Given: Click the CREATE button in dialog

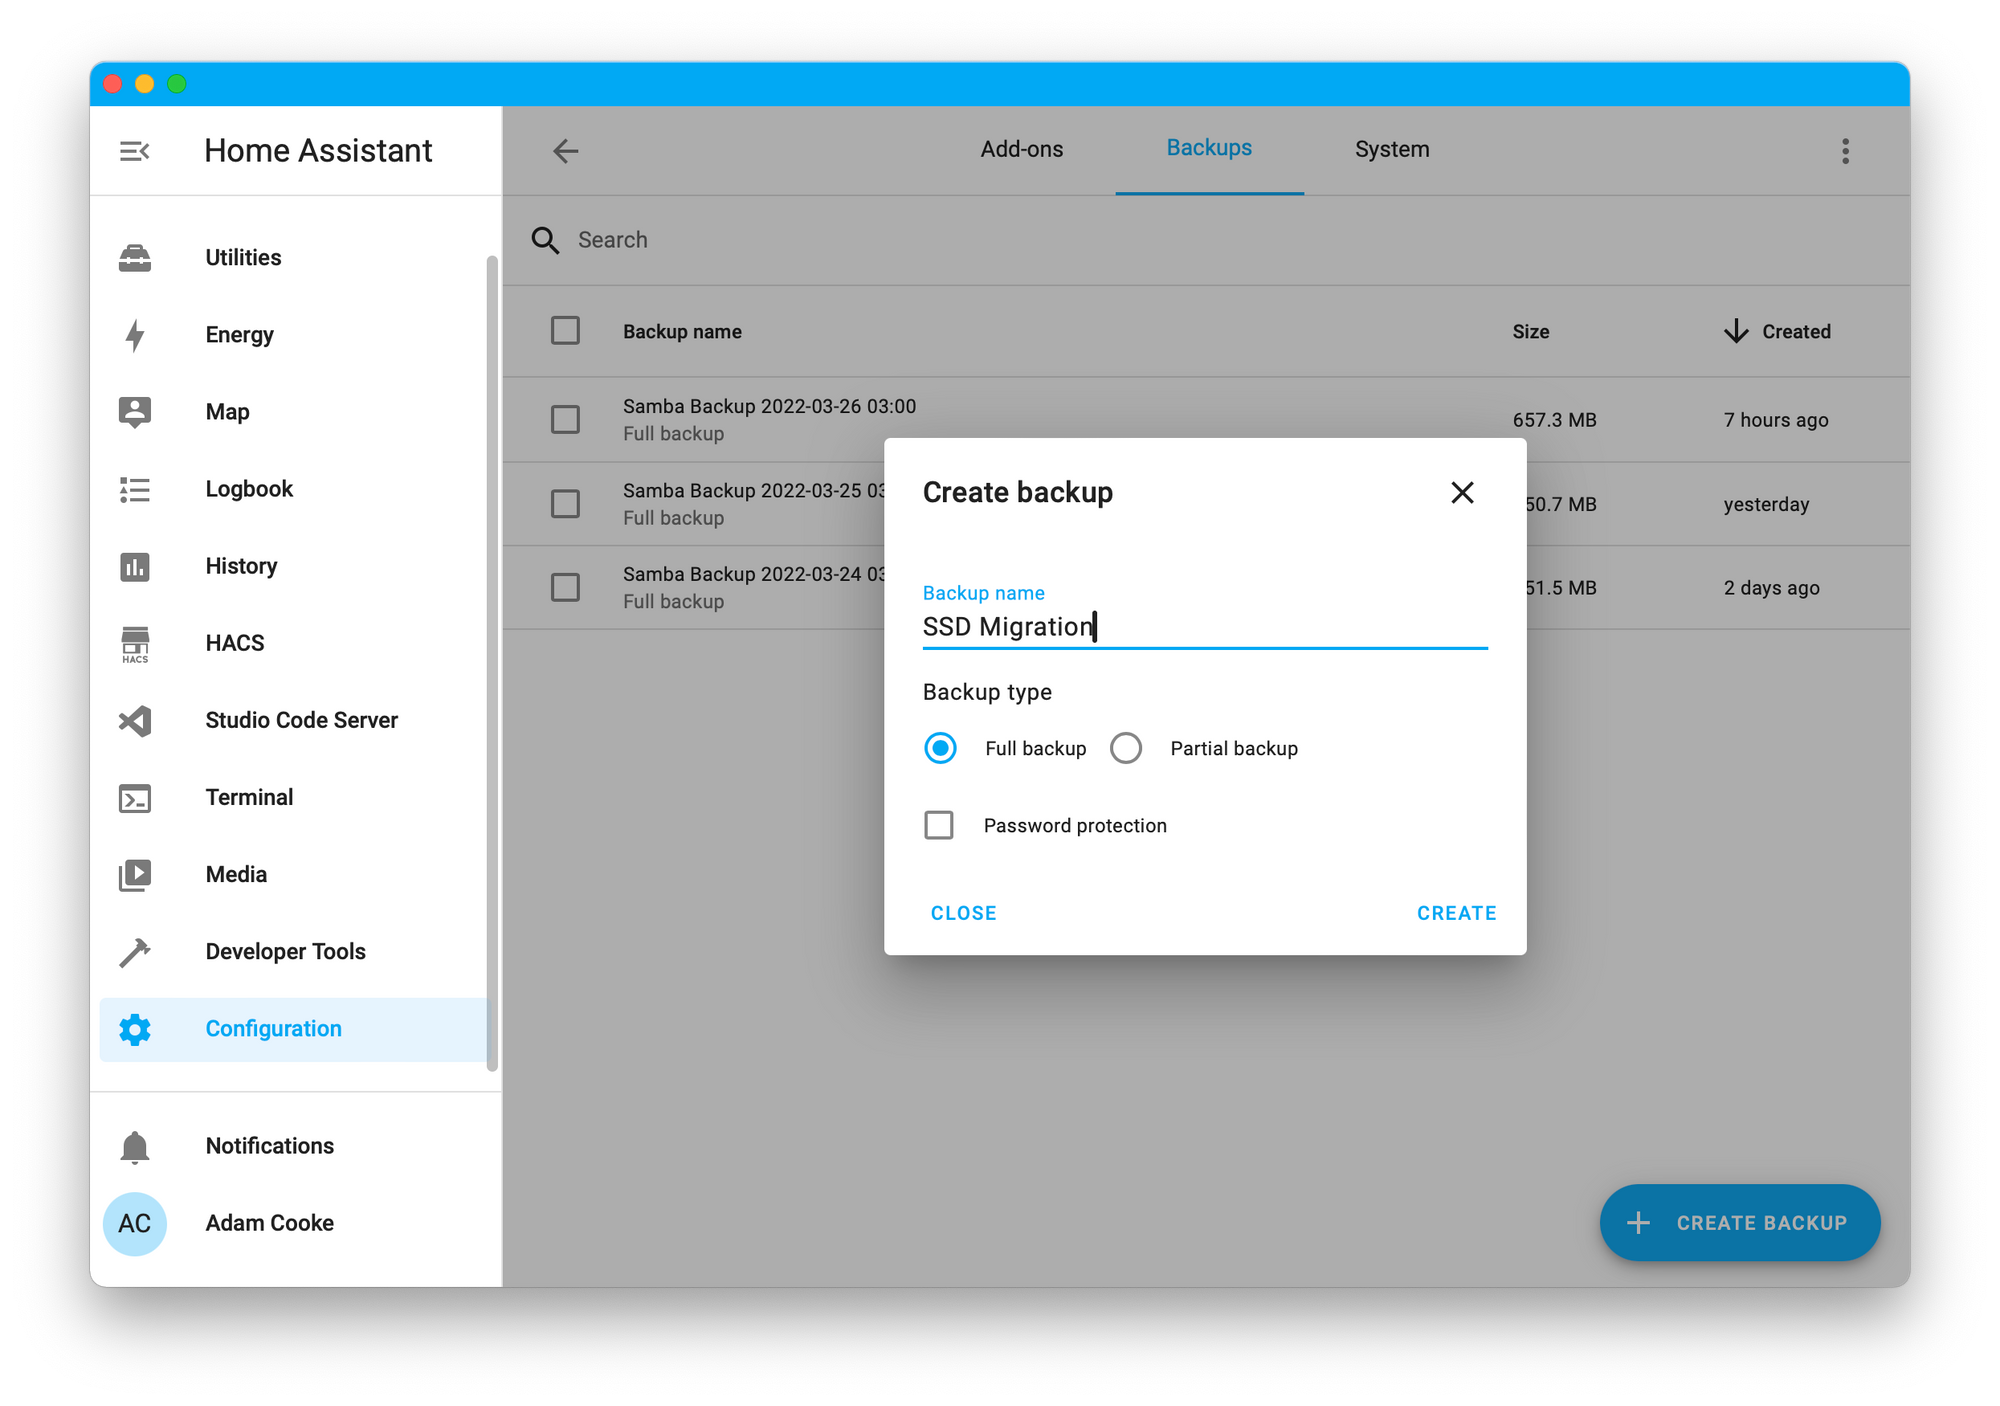Looking at the screenshot, I should tap(1456, 913).
